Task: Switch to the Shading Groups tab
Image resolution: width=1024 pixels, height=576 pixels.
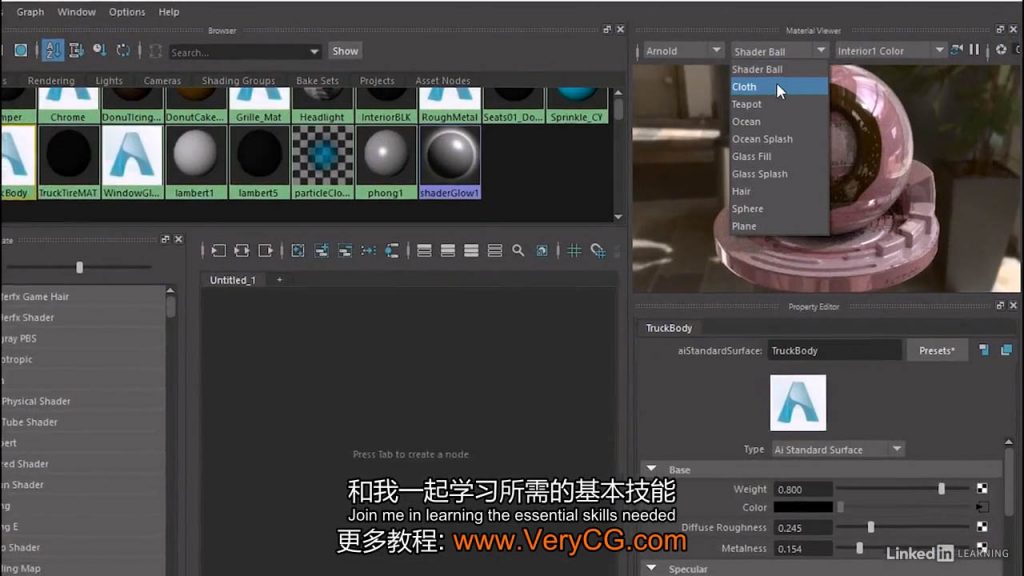Action: click(238, 80)
